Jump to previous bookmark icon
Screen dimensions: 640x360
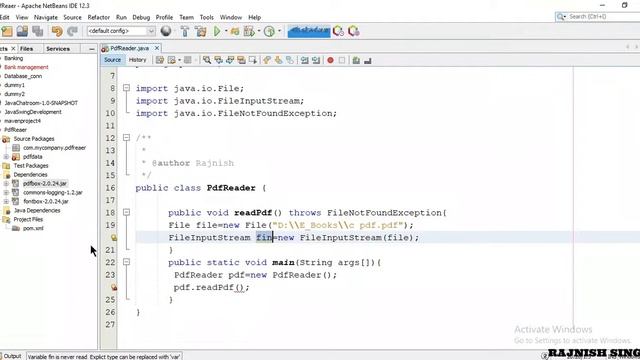tap(267, 60)
